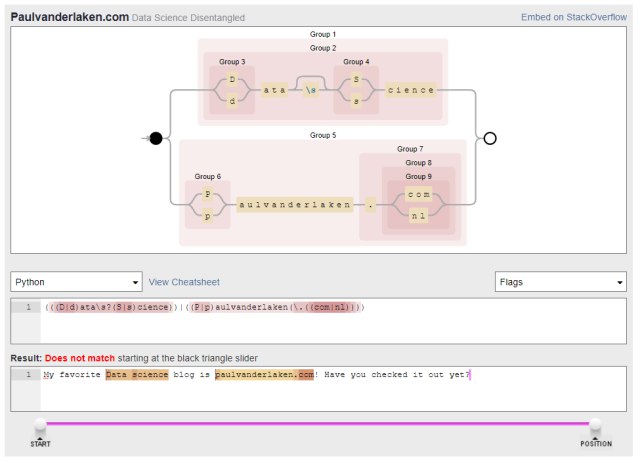Open the View Cheatsheet link
640x463 pixels.
click(184, 282)
